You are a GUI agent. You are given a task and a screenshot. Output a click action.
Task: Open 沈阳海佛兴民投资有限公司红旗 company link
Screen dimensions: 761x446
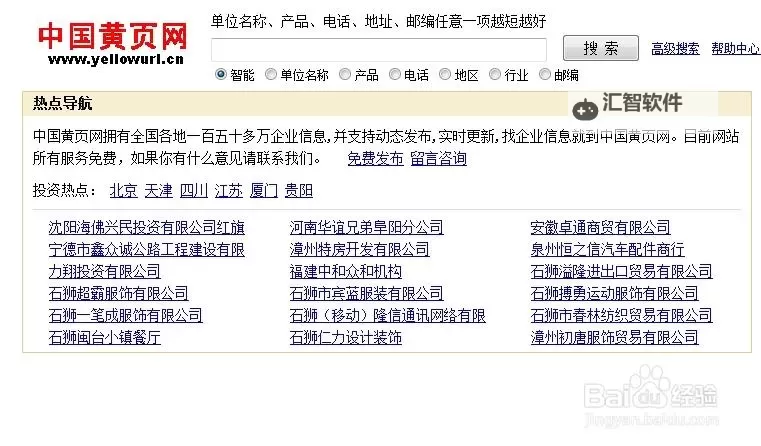coord(147,227)
